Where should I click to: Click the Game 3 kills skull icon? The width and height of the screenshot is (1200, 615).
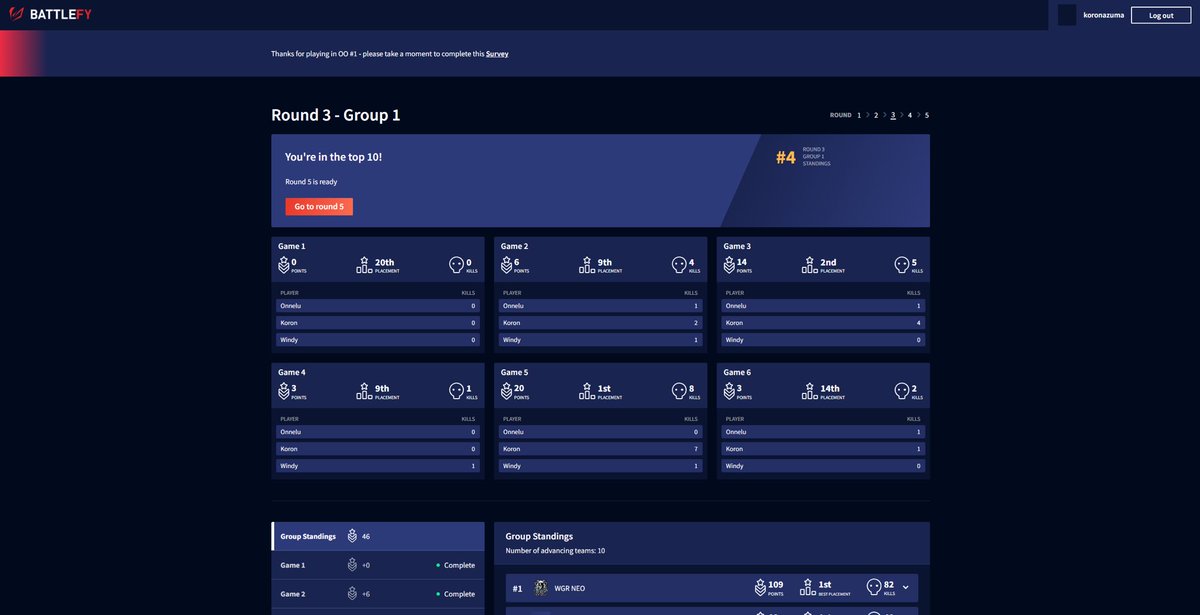902,265
